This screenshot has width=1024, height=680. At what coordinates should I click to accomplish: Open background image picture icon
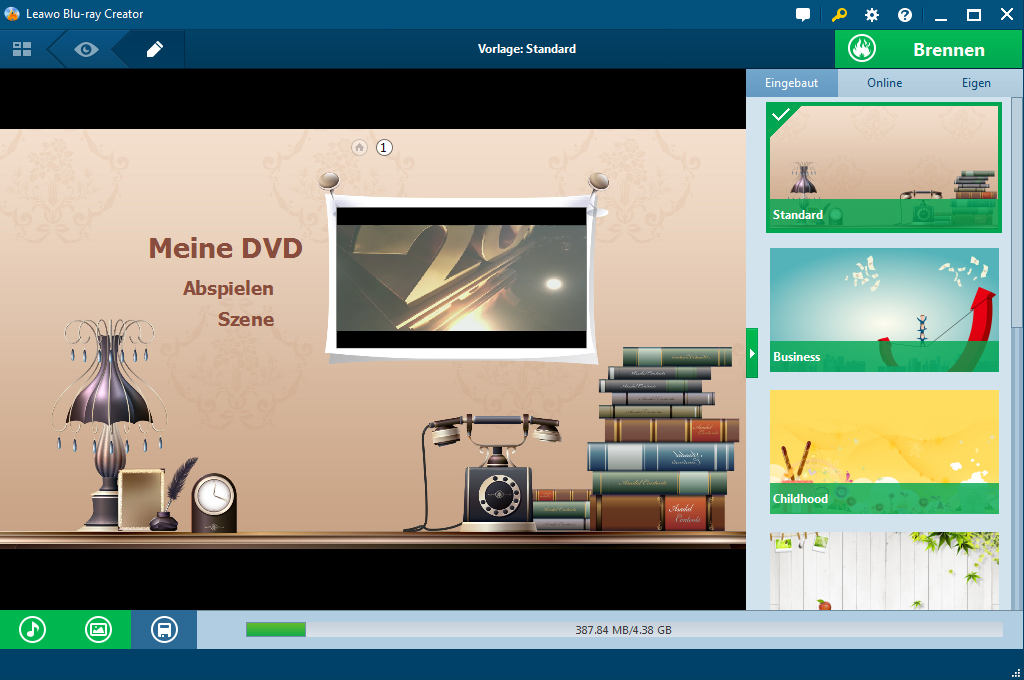(98, 629)
